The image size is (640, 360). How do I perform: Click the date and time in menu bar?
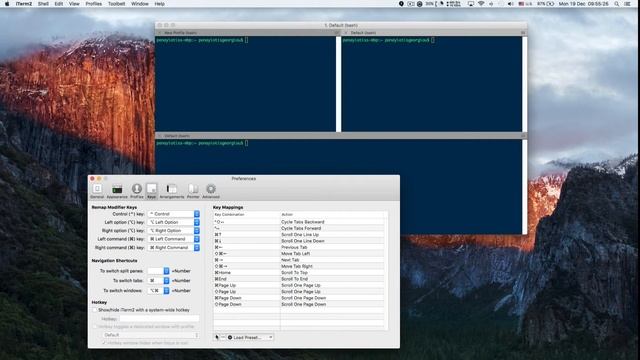[583, 4]
